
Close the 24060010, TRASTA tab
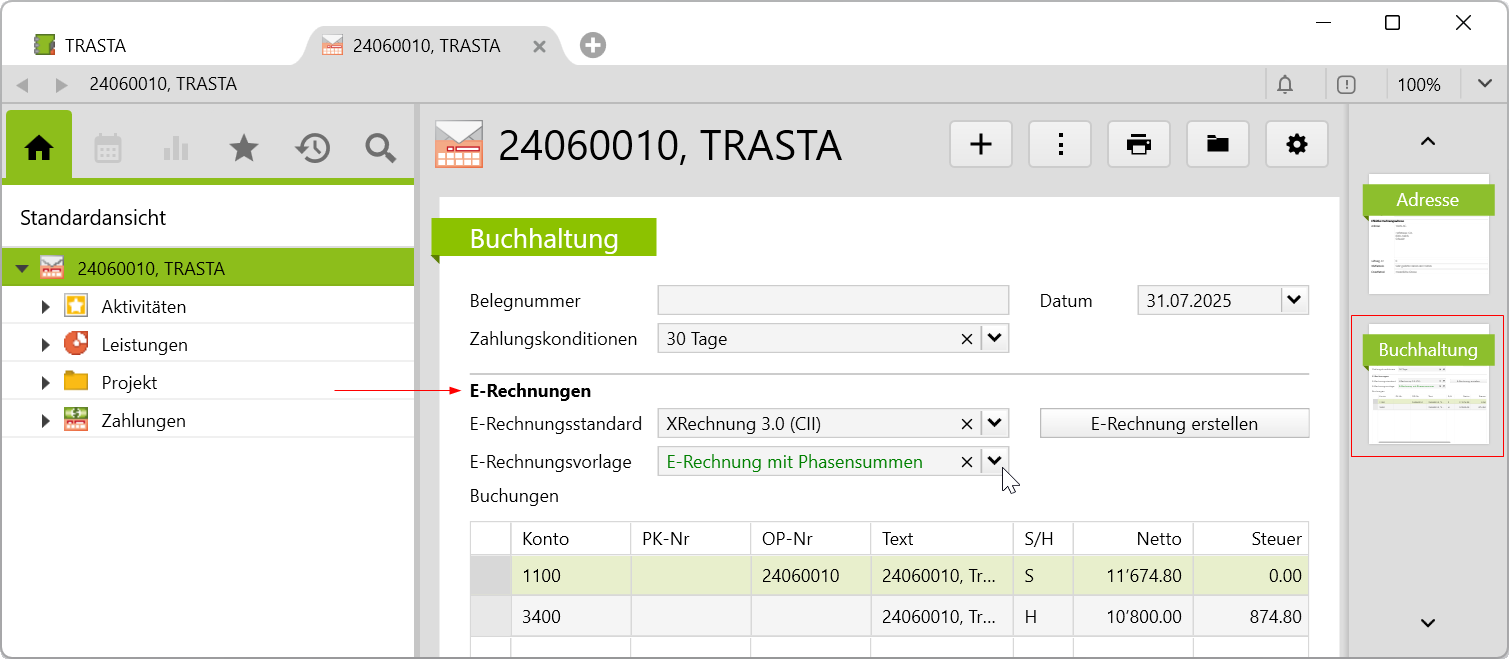pyautogui.click(x=539, y=46)
